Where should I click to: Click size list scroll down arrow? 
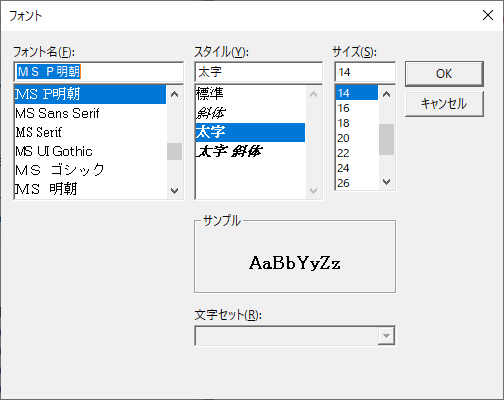(x=387, y=182)
